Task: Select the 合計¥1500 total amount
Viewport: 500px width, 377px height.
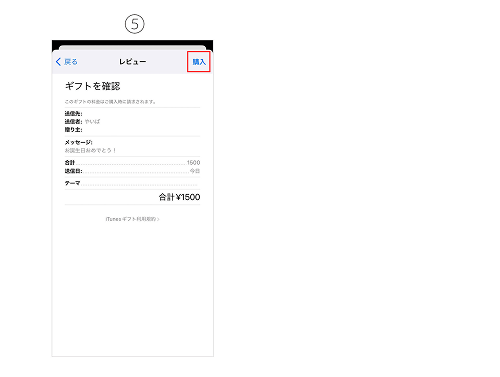Action: 179,197
